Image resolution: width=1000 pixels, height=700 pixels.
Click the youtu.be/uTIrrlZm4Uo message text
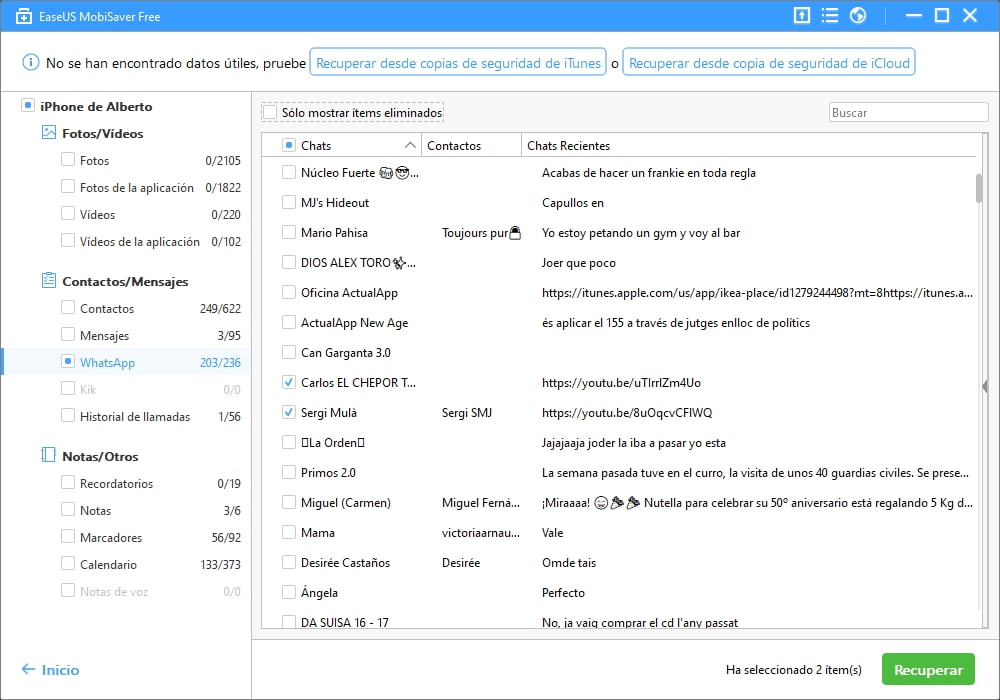pos(621,383)
